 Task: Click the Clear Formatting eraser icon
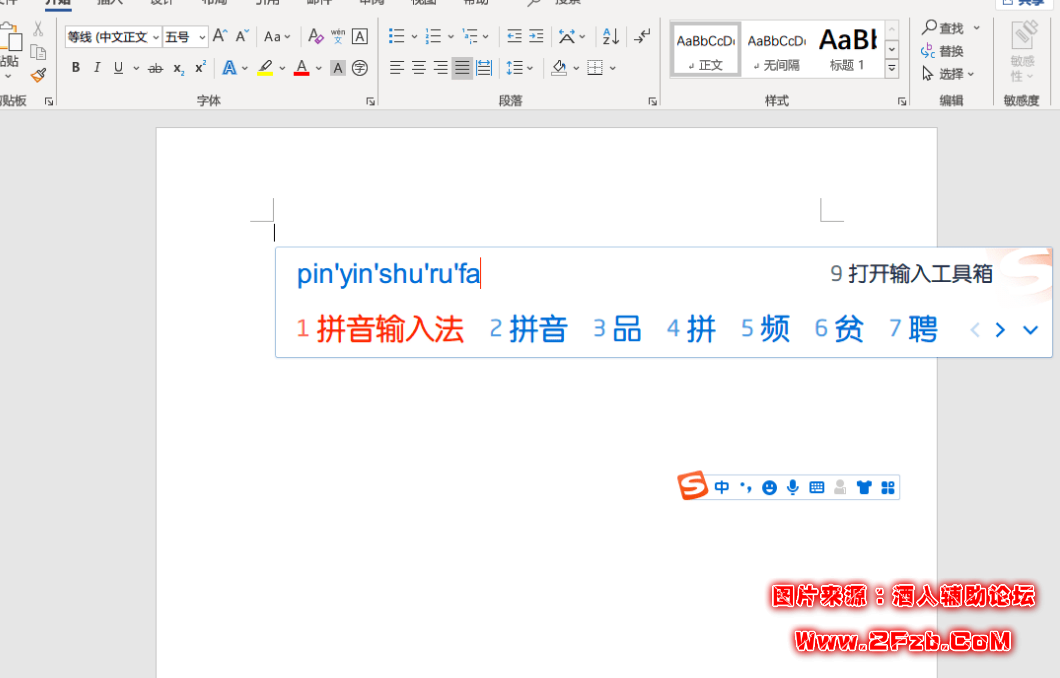(x=316, y=37)
